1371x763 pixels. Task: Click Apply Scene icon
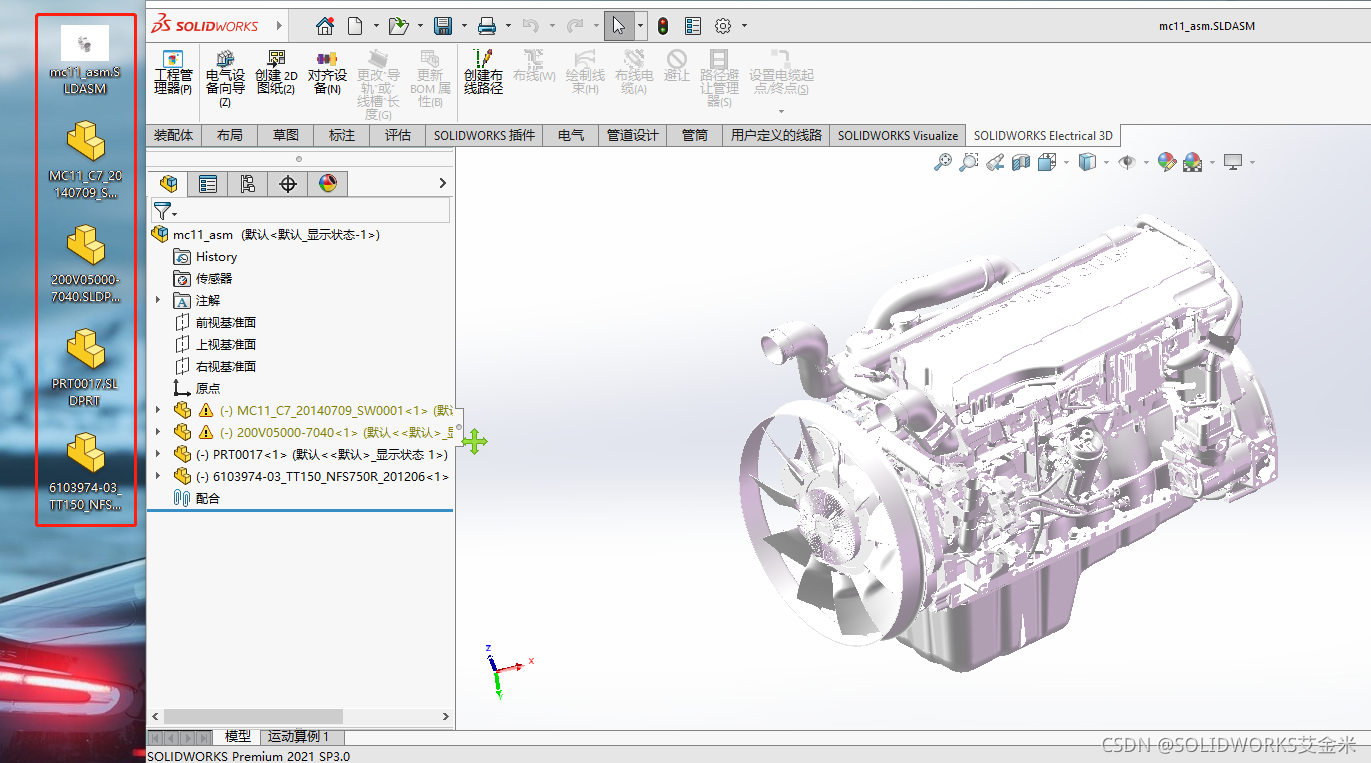click(x=1192, y=162)
